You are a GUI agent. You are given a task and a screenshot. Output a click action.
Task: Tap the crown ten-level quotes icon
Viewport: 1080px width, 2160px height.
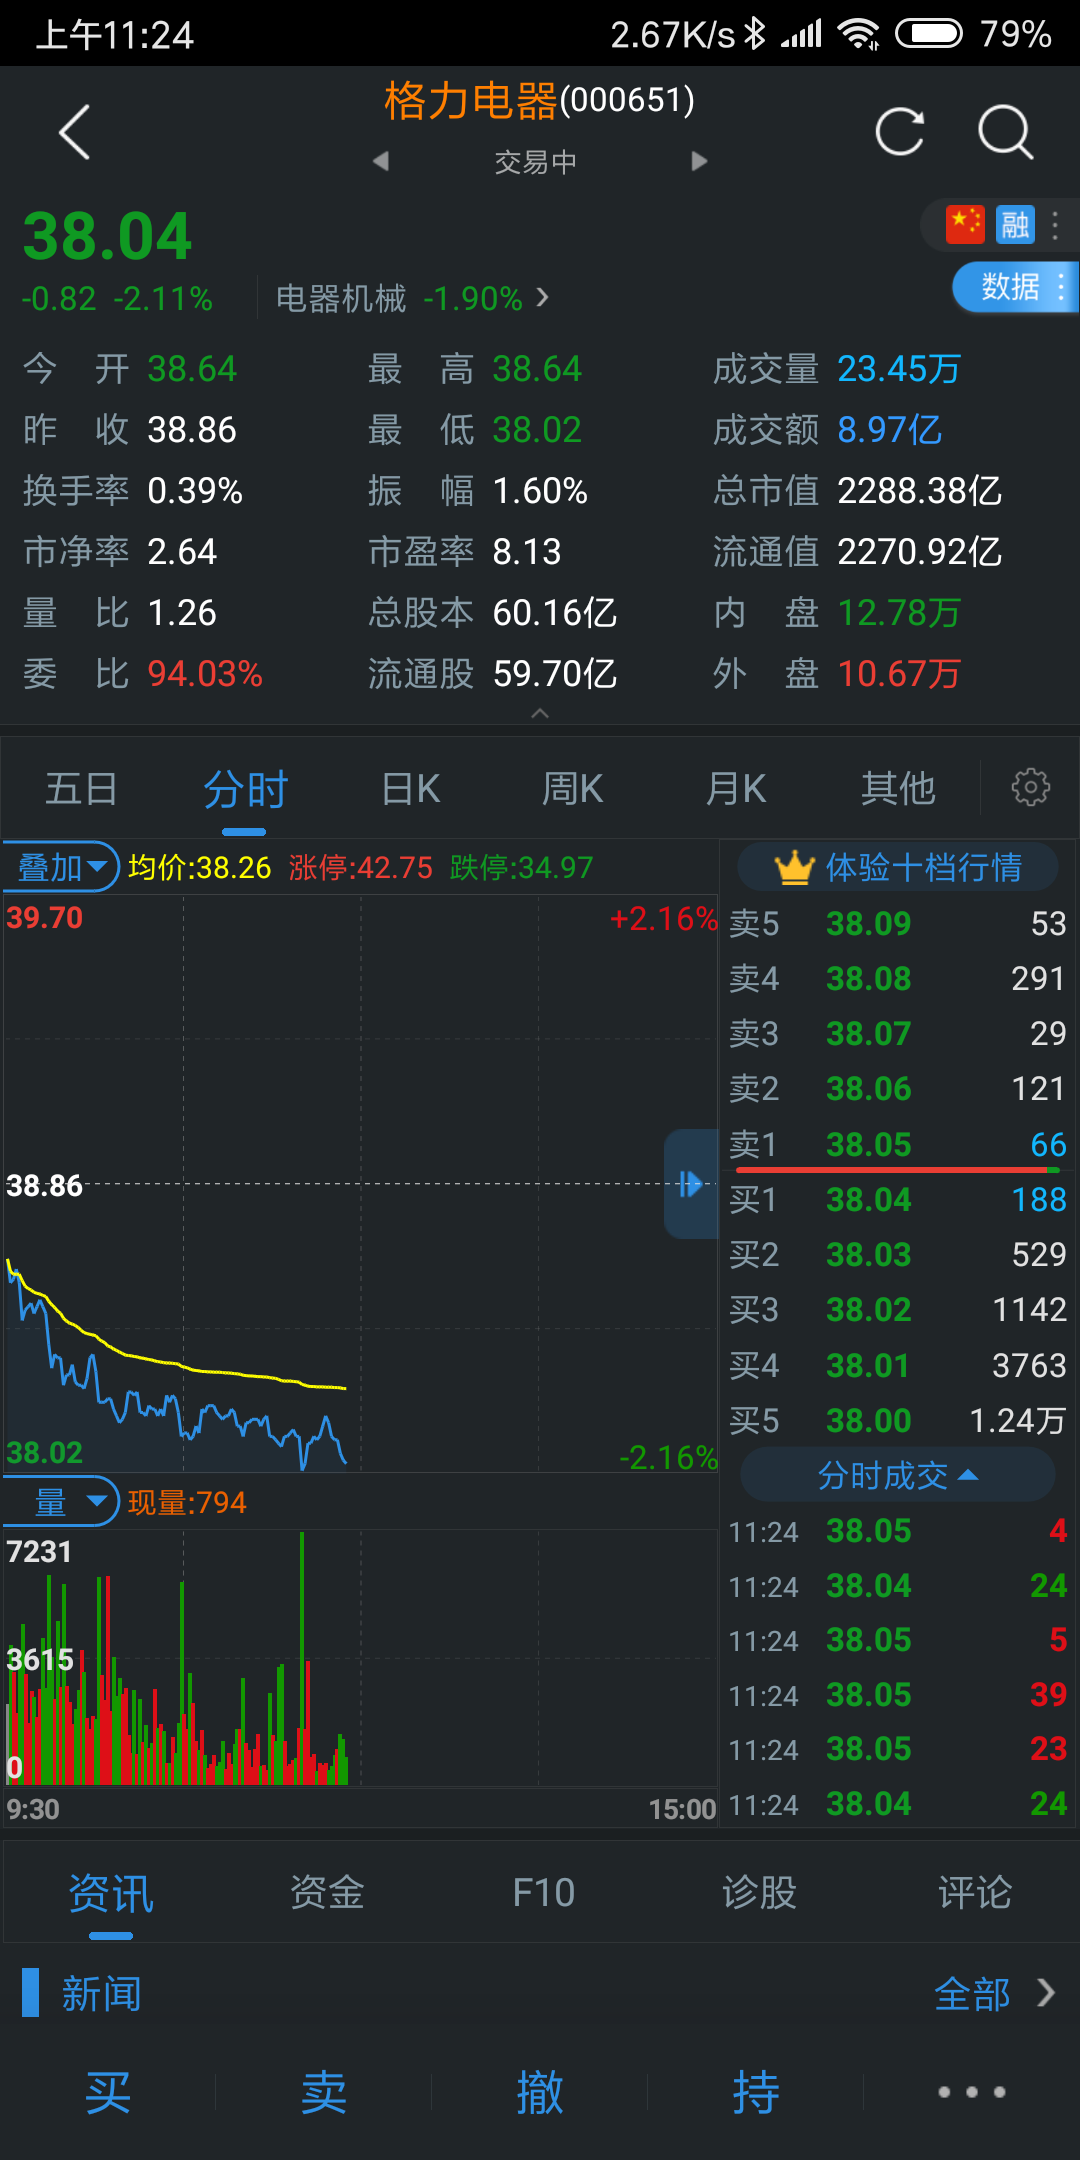coord(795,867)
